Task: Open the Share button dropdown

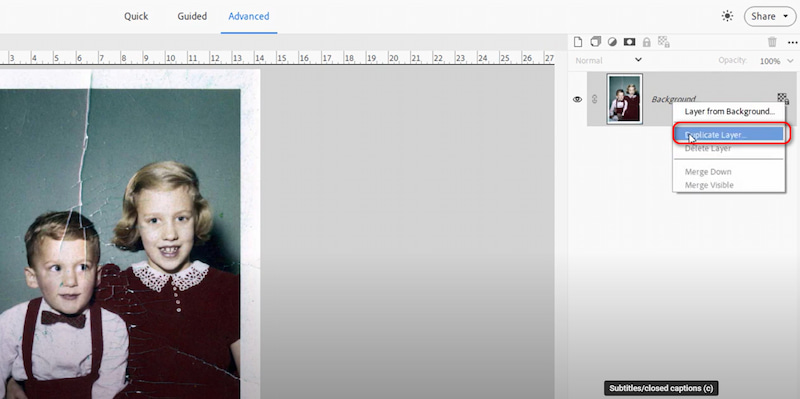Action: [770, 16]
